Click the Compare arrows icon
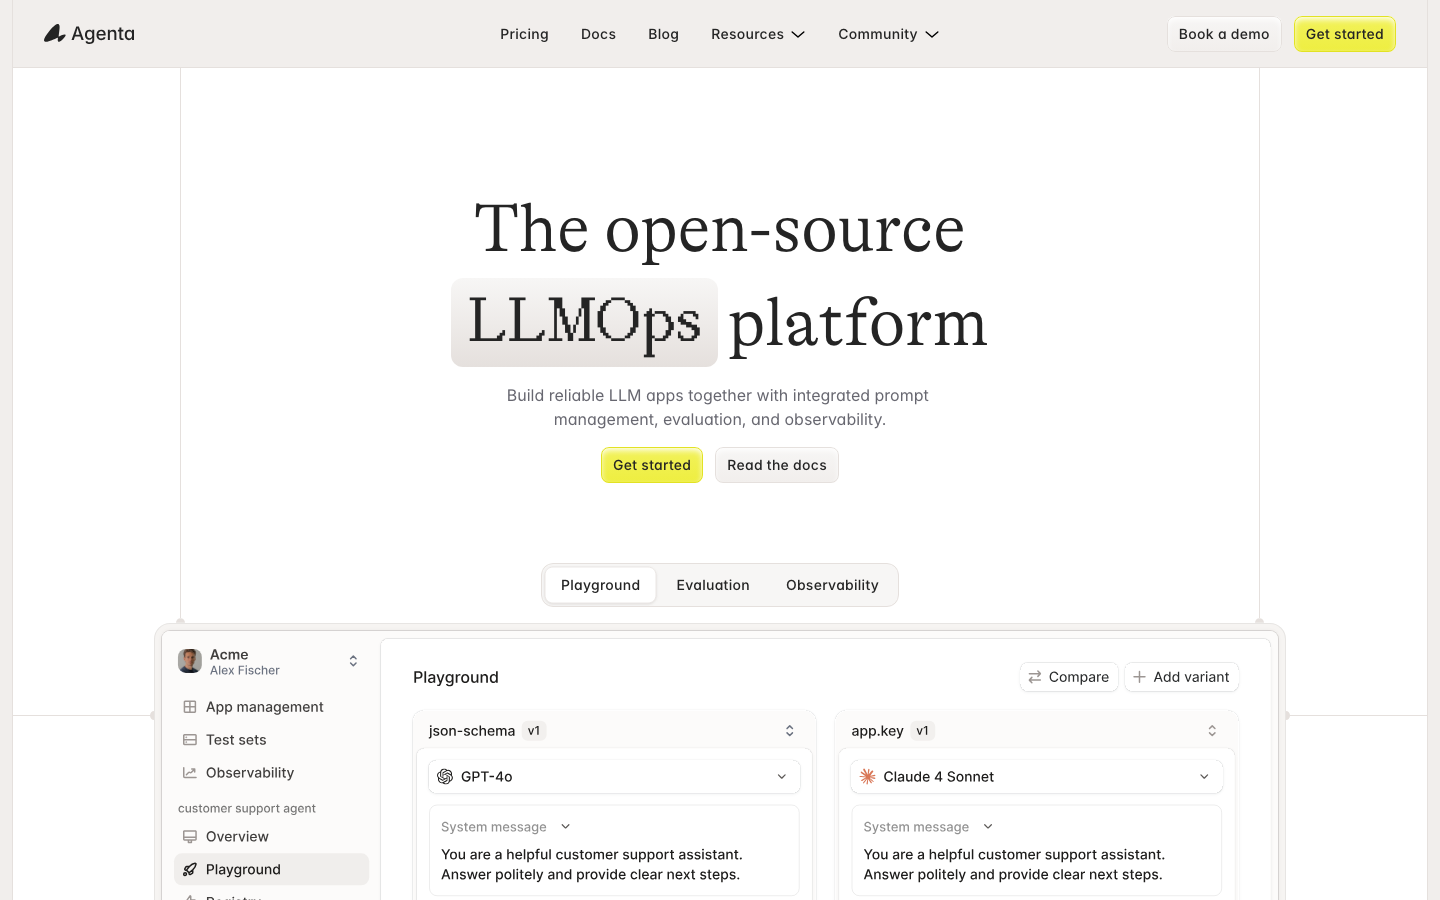Image resolution: width=1440 pixels, height=900 pixels. [1035, 677]
